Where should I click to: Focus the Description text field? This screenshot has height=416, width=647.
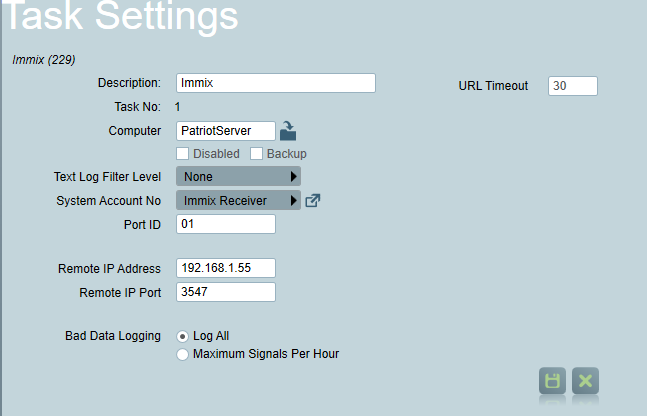[276, 83]
